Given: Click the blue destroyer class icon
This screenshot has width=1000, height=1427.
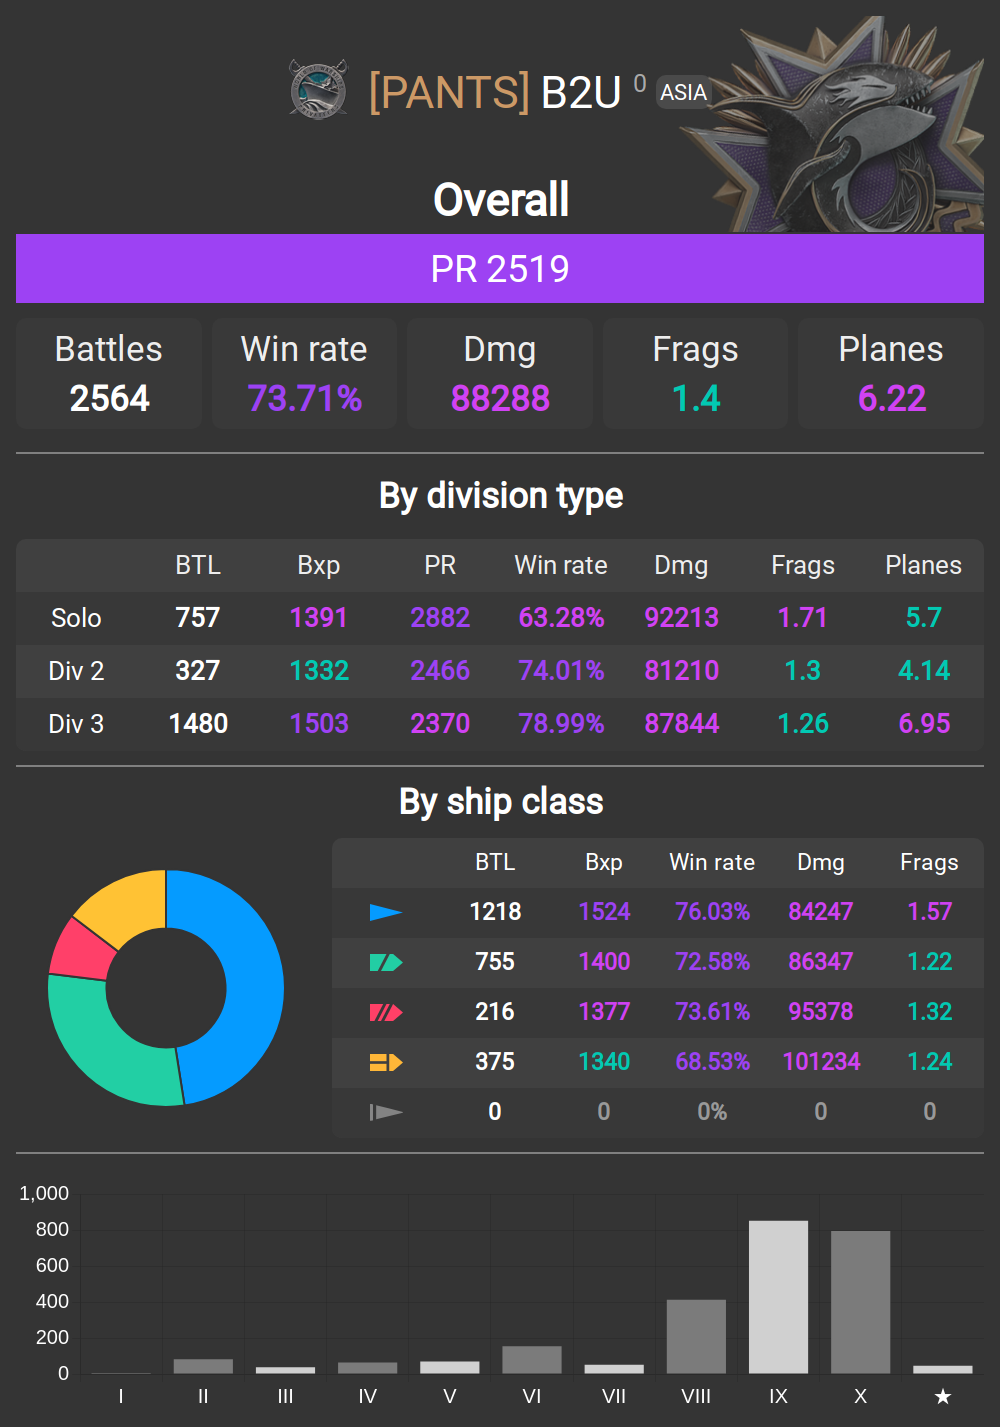Looking at the screenshot, I should click(x=385, y=912).
